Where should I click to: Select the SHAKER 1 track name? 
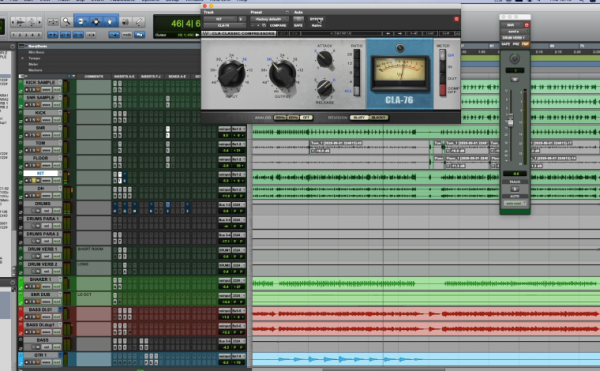click(x=40, y=279)
